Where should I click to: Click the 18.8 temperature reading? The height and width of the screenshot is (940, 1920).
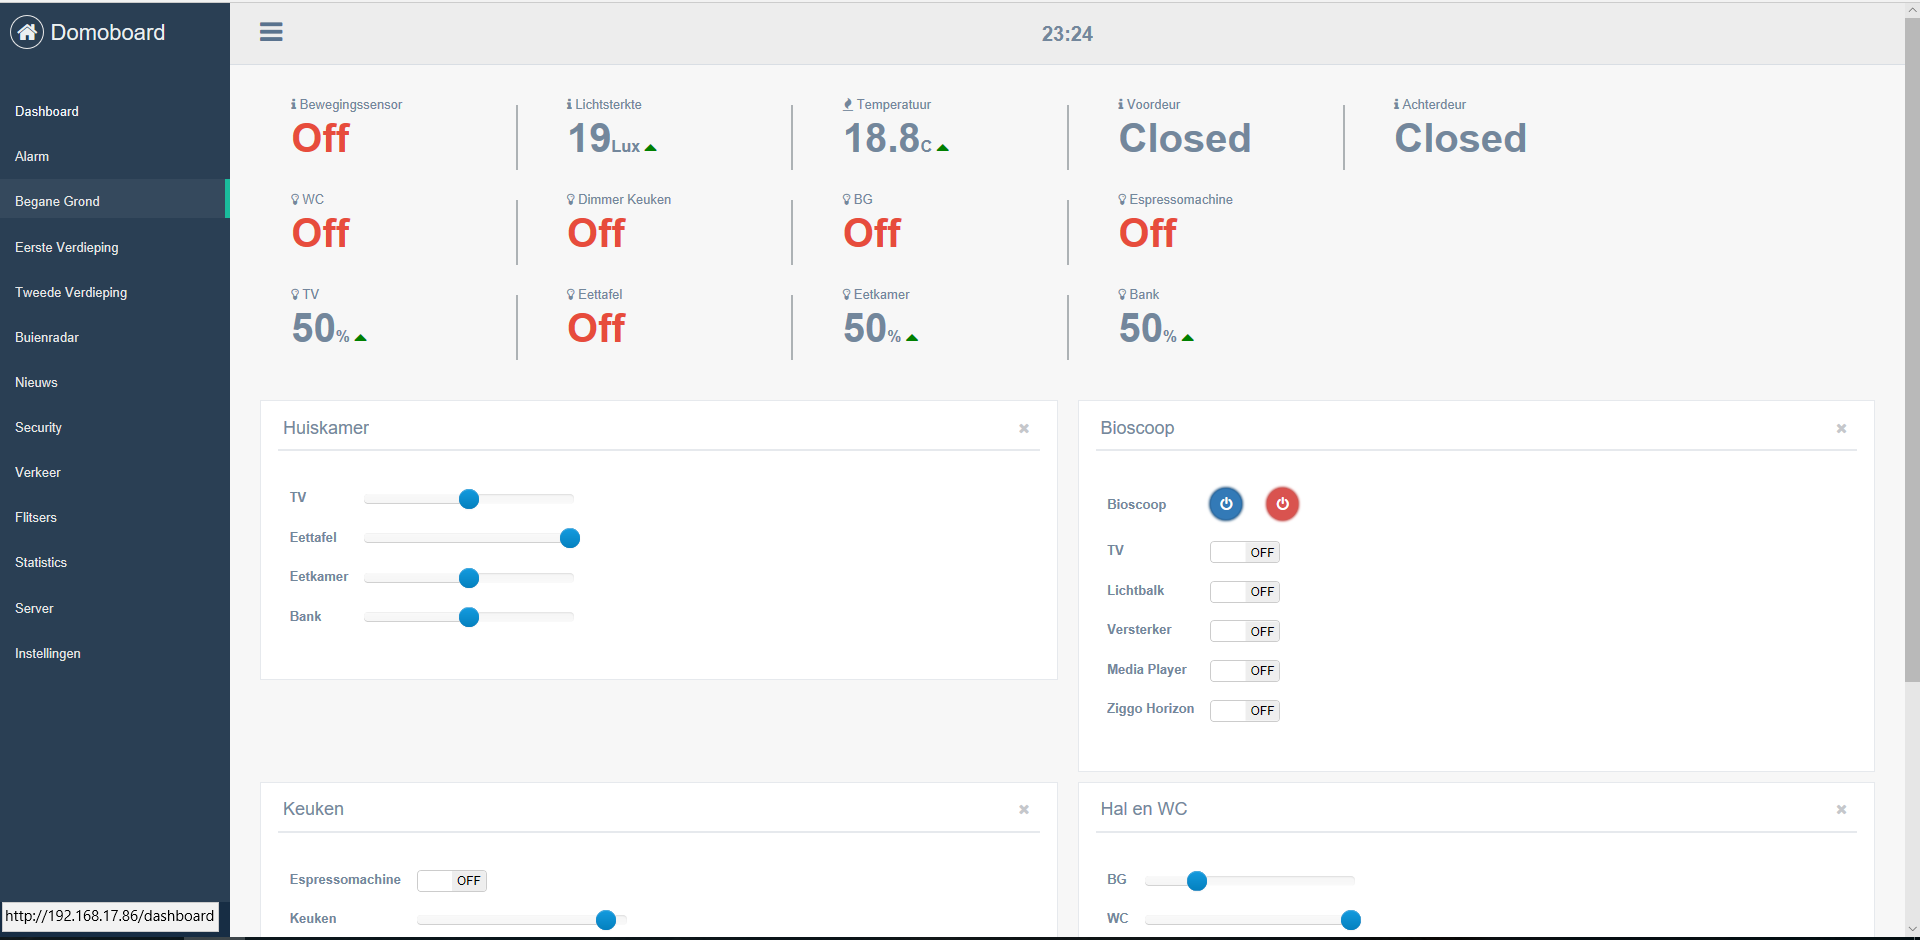coord(881,138)
